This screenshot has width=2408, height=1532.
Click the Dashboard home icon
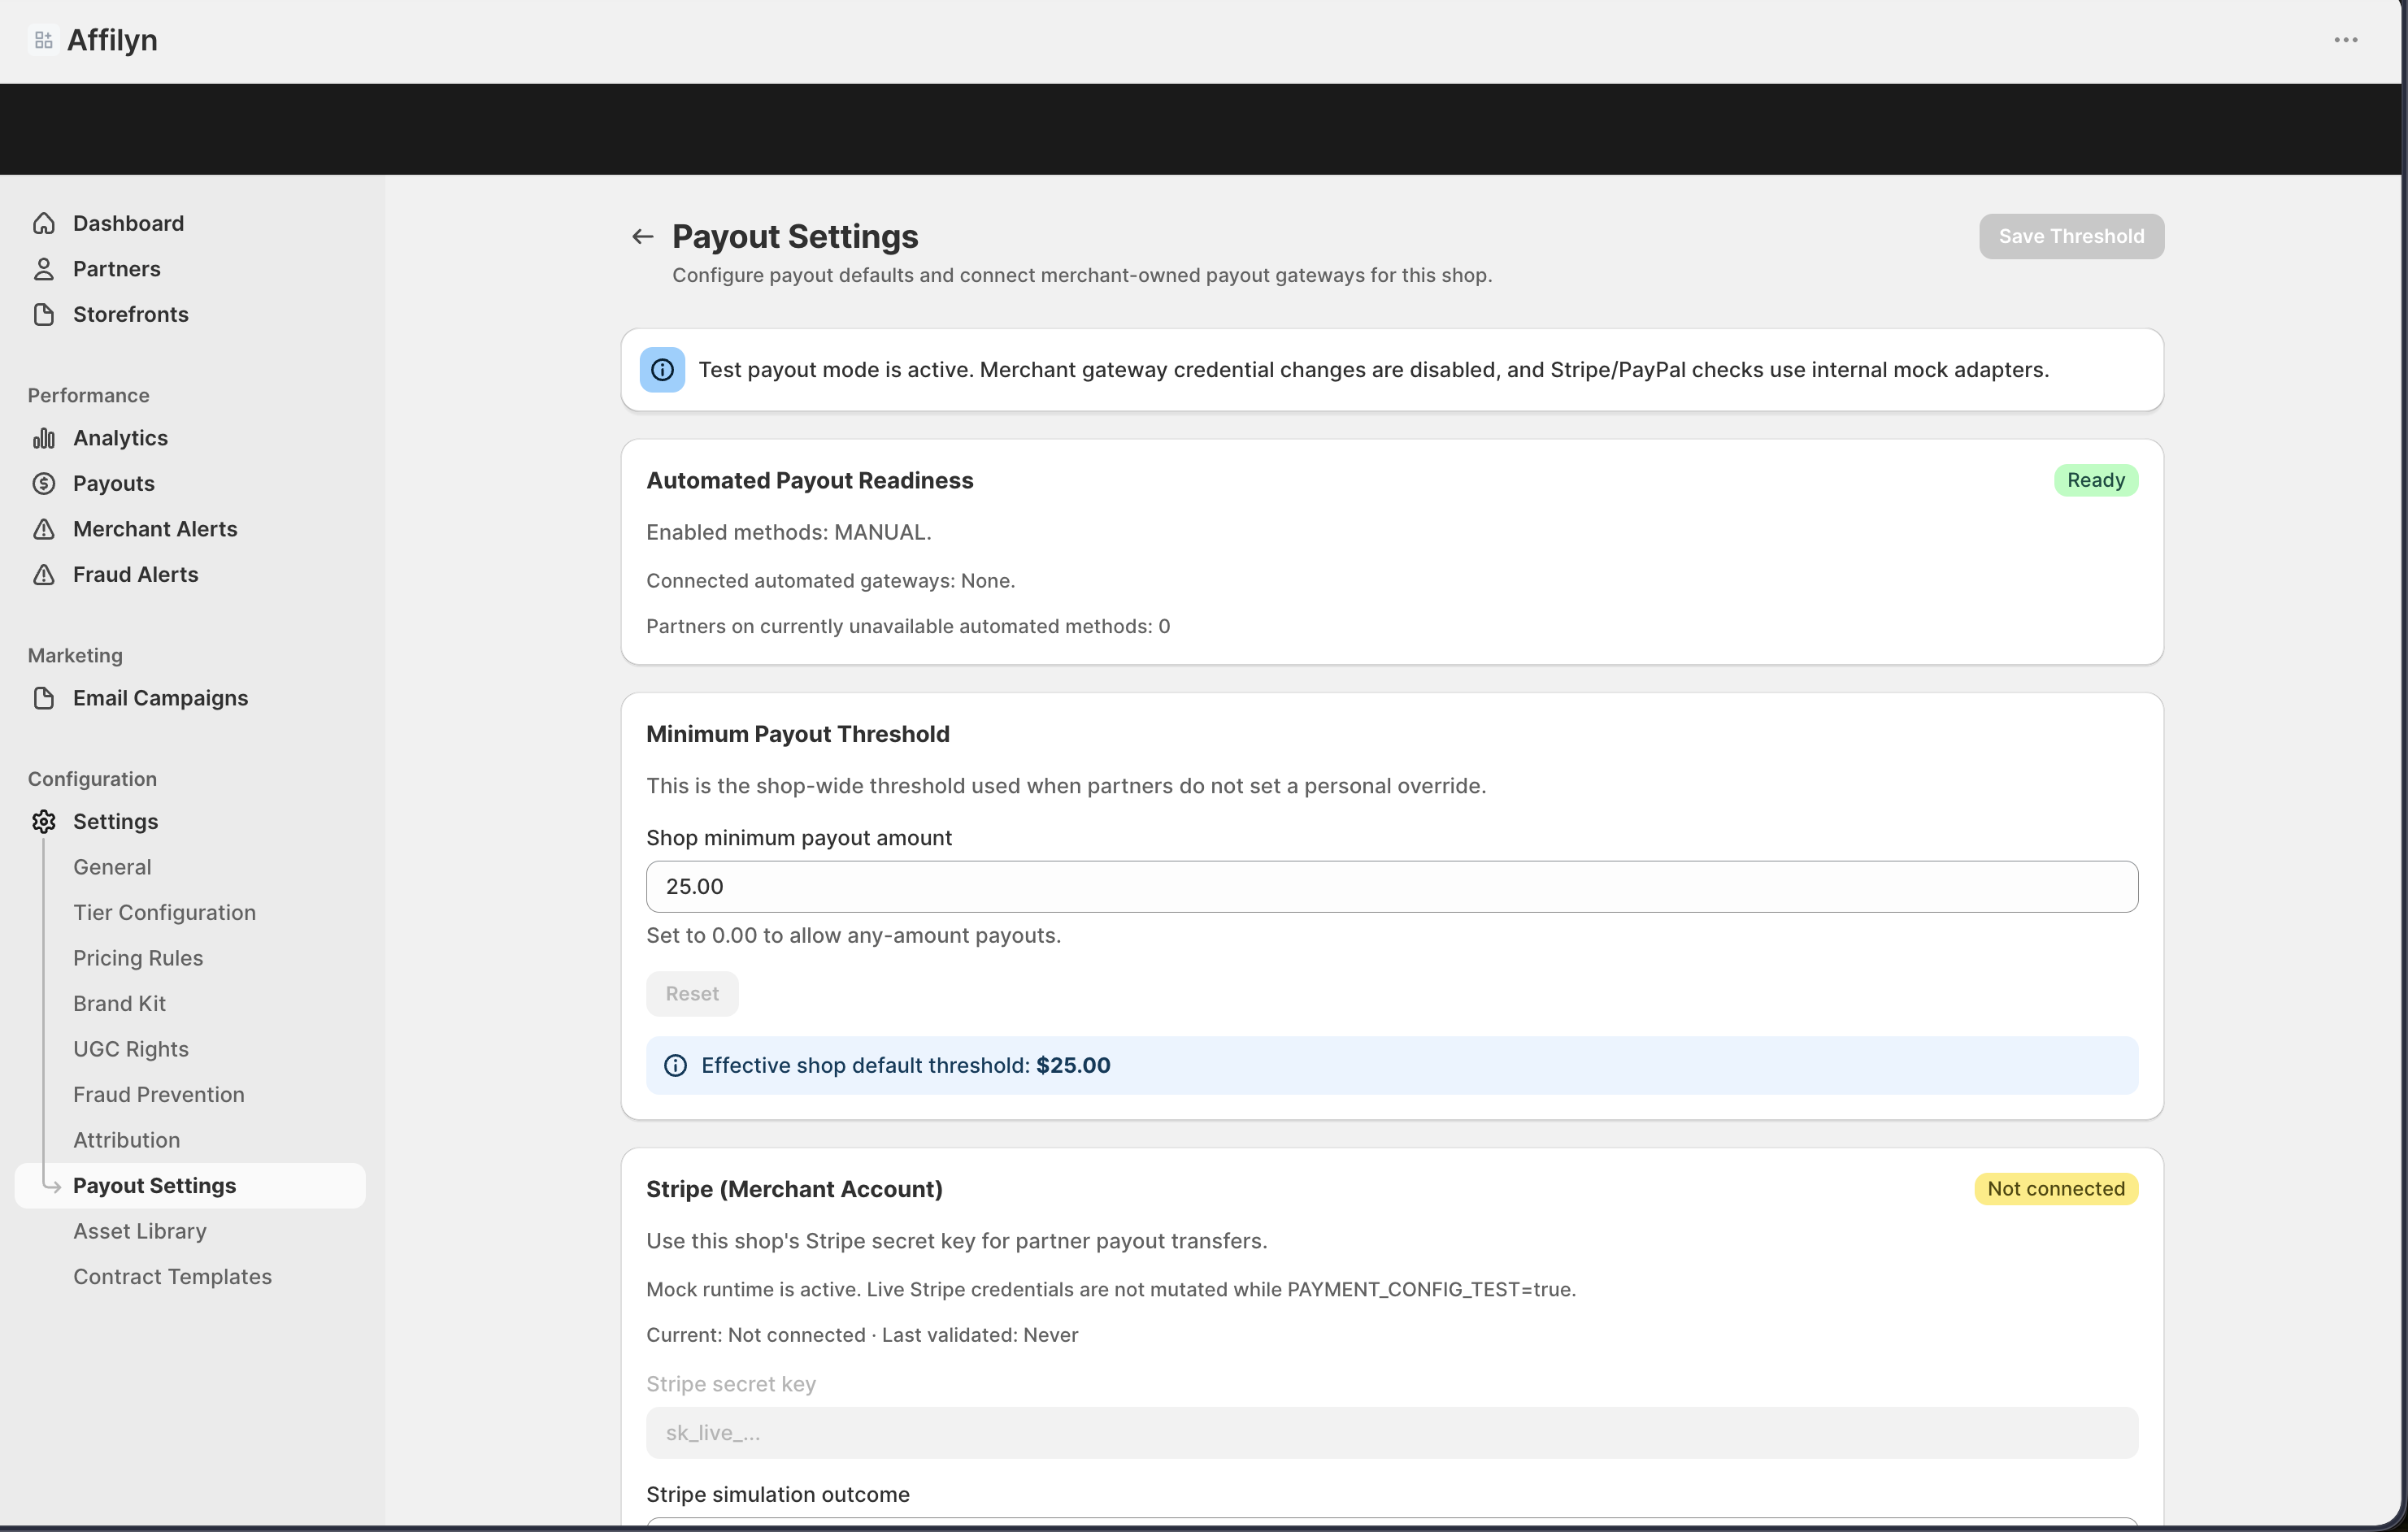click(x=44, y=223)
